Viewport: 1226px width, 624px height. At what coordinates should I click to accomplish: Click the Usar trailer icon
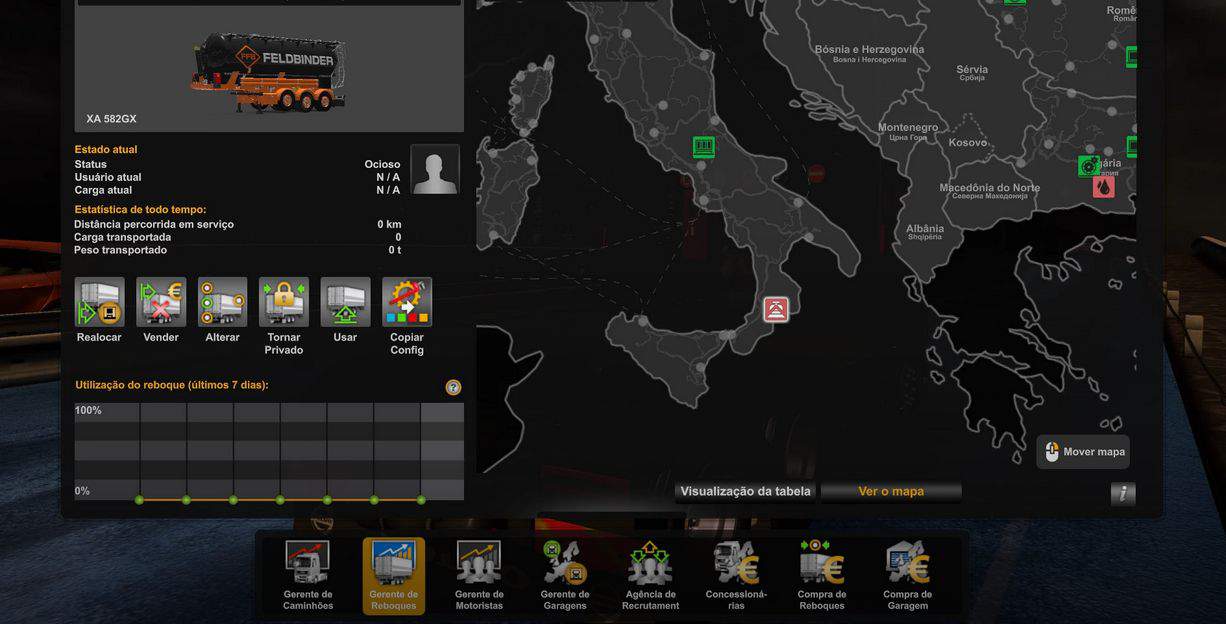(x=345, y=302)
